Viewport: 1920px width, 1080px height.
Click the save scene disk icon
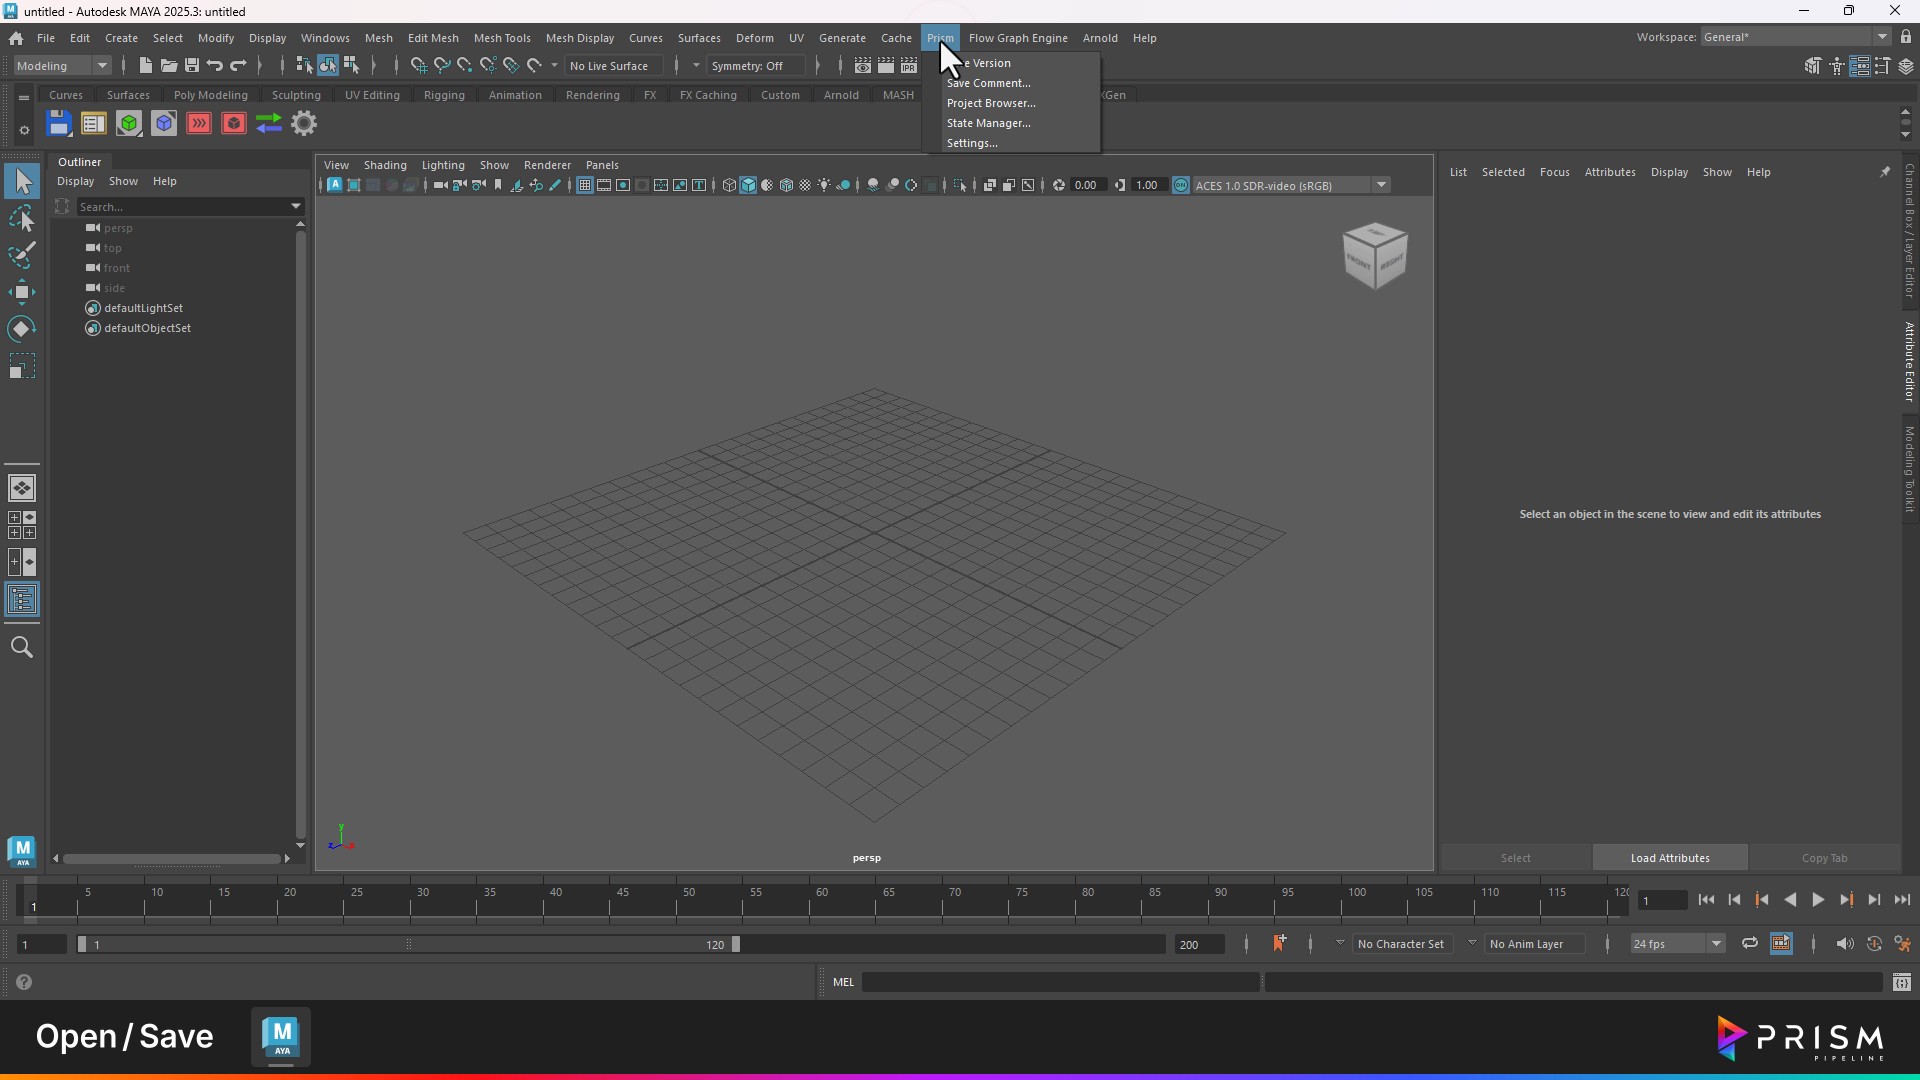tap(192, 66)
